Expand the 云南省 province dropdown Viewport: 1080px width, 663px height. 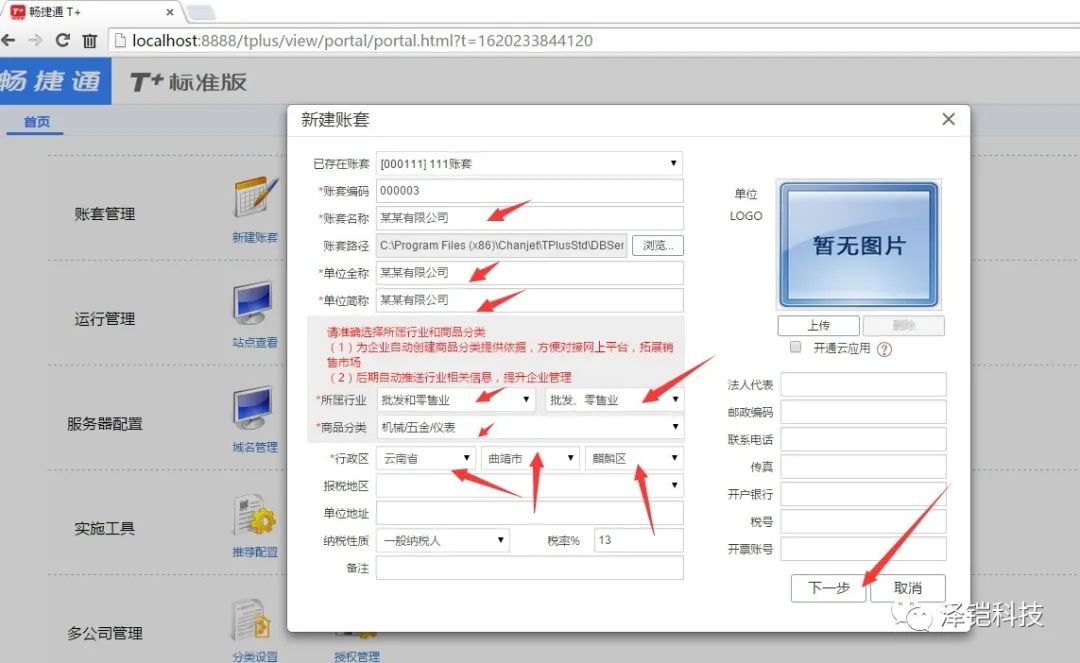tap(425, 459)
